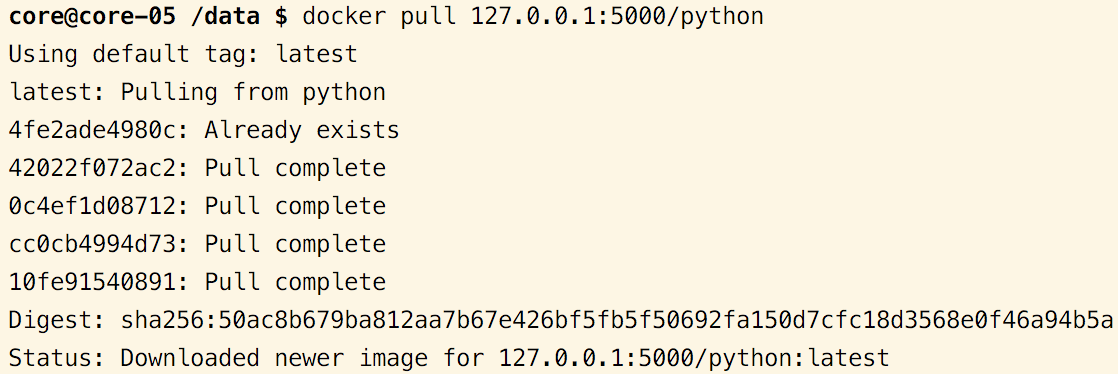The width and height of the screenshot is (1118, 374).
Task: Click the core@core-05 prompt text
Action: click(93, 16)
